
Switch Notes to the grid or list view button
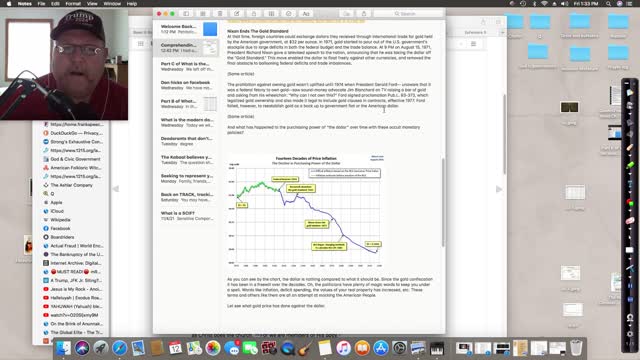(x=203, y=13)
